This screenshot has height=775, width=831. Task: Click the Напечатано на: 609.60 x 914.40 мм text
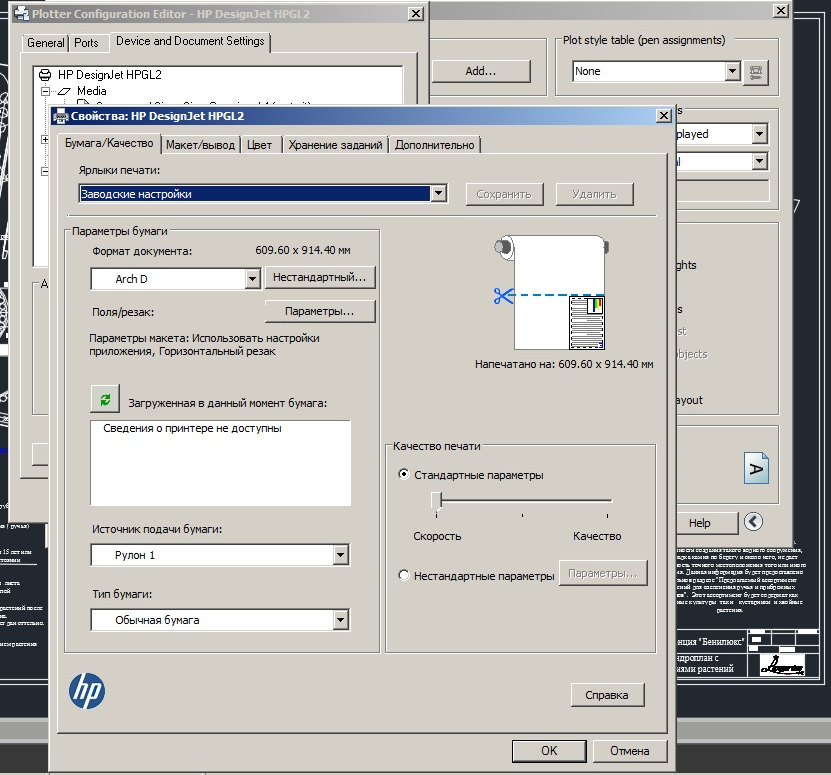(x=564, y=364)
